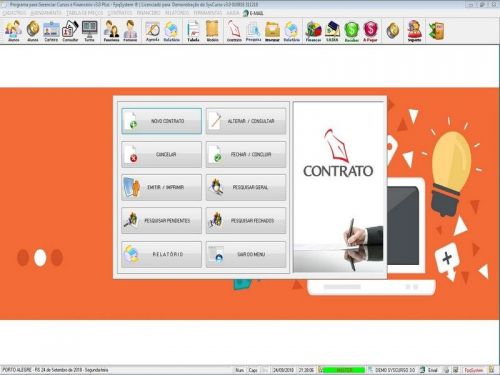Image resolution: width=500 pixels, height=375 pixels.
Task: Click the man and woman people icon
Action: [111, 31]
